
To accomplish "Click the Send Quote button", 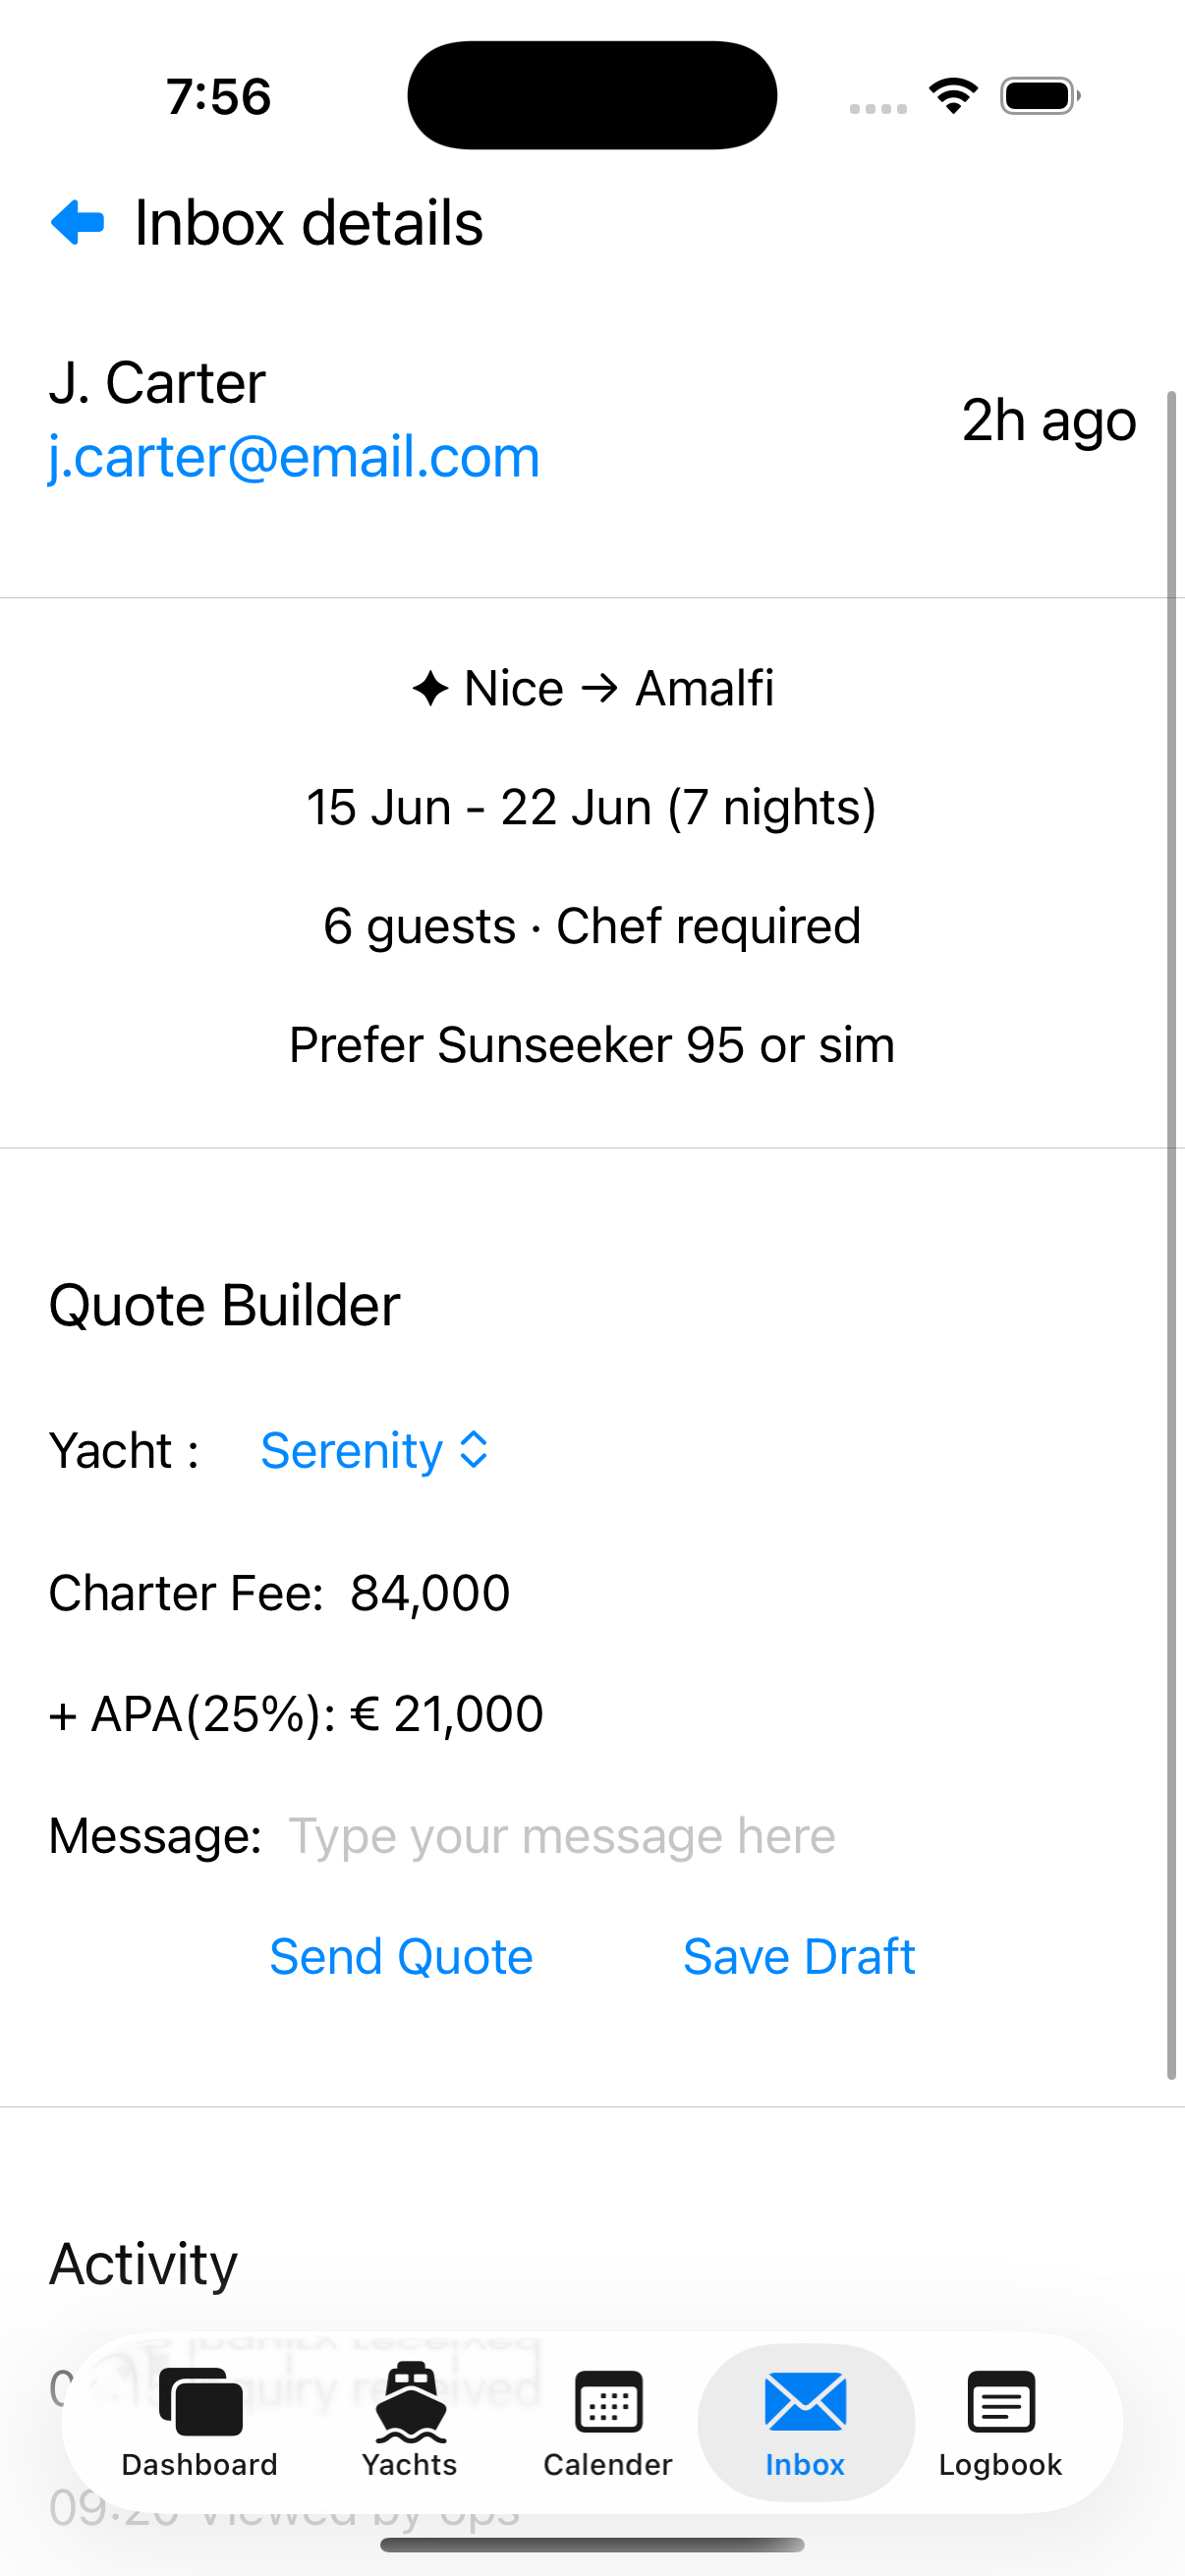I will point(401,1956).
